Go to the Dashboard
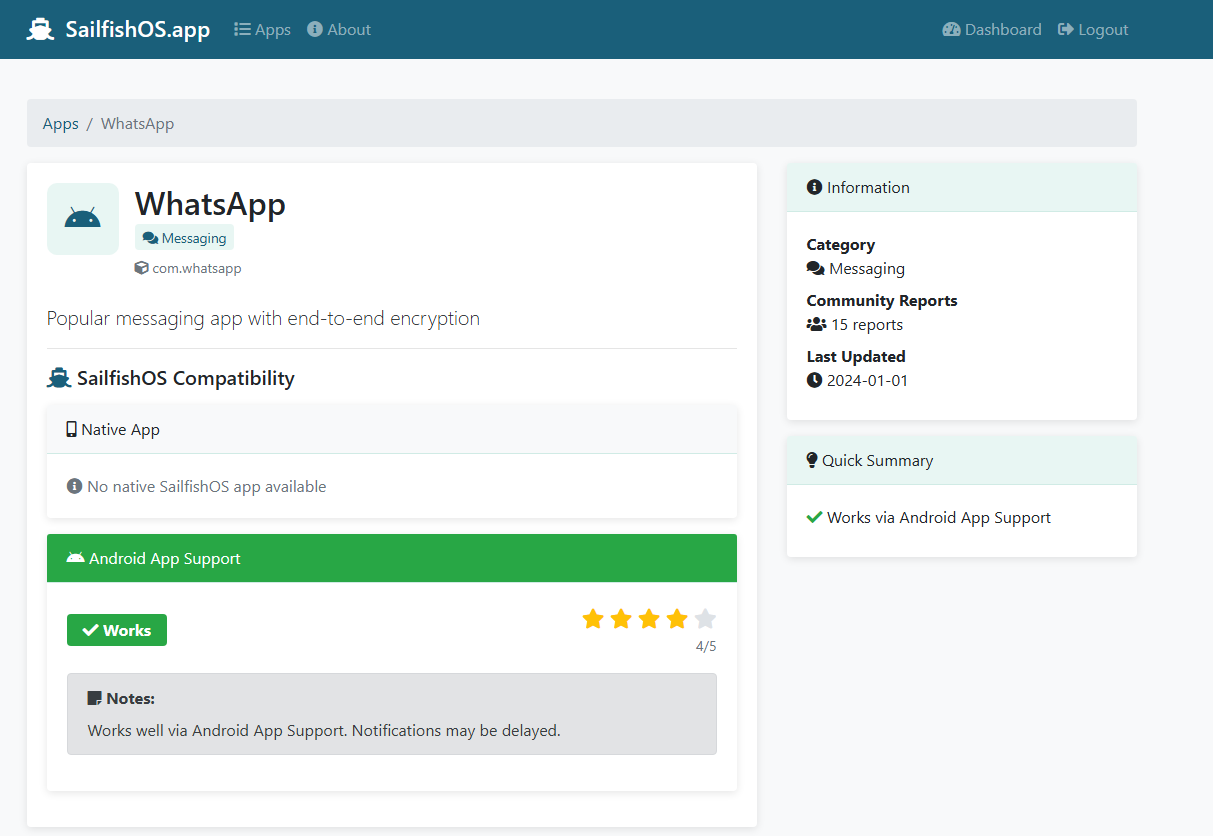1213x836 pixels. [x=992, y=30]
